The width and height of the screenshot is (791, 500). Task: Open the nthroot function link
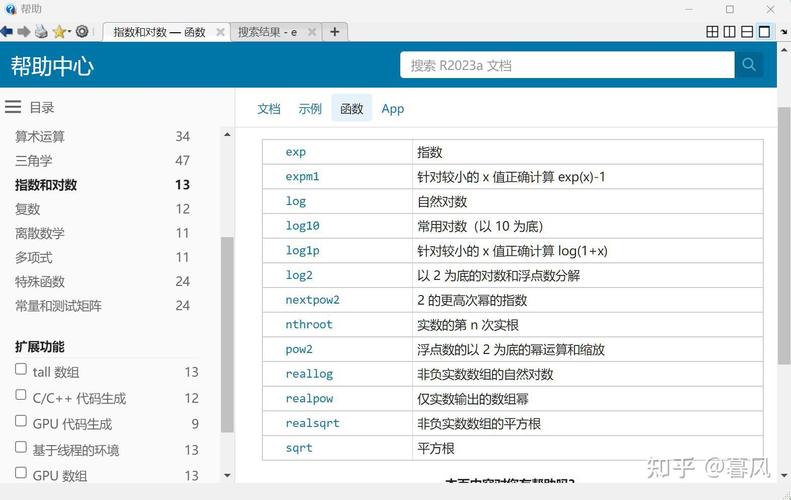click(309, 324)
